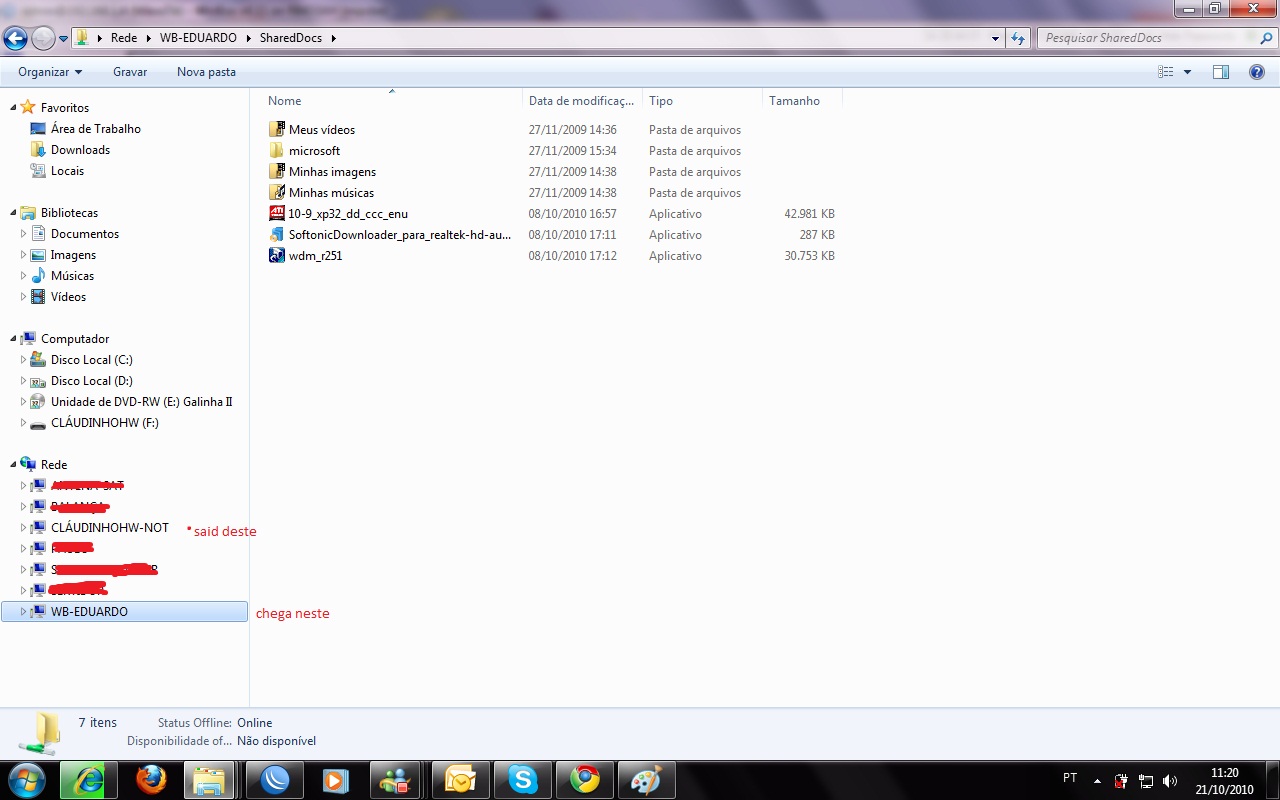Screen dimensions: 1280x800
Task: Select Rede in the address breadcrumb
Action: click(x=124, y=38)
